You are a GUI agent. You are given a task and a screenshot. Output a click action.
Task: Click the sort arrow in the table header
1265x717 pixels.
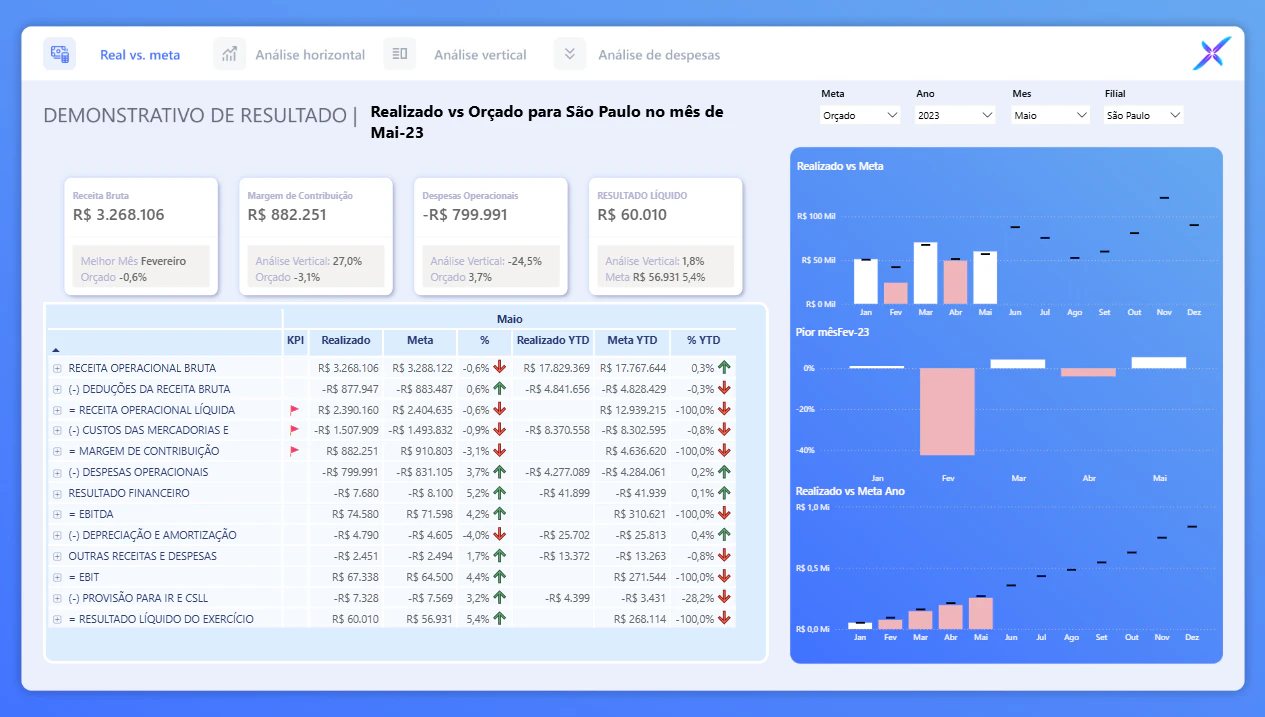coord(56,350)
